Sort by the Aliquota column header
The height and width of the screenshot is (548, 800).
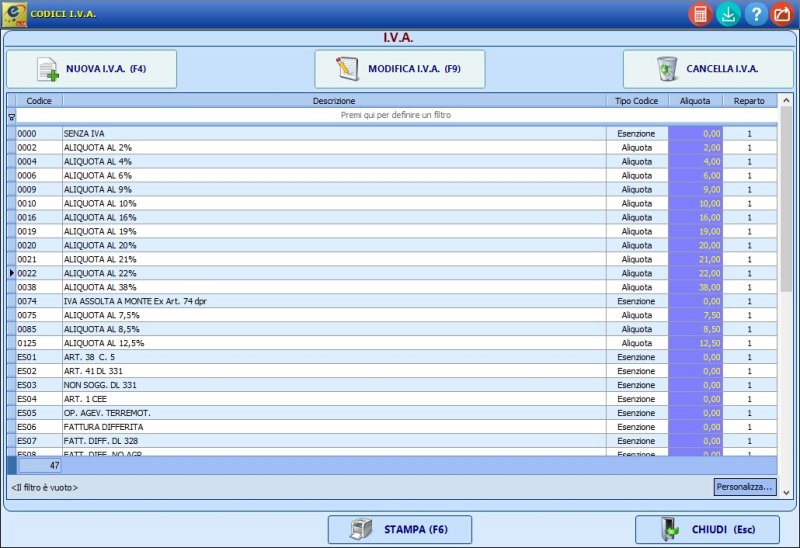coord(695,101)
